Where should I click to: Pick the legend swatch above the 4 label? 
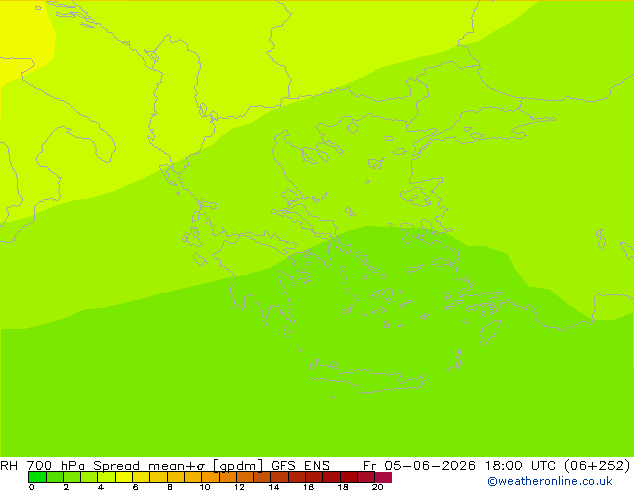click(x=106, y=477)
